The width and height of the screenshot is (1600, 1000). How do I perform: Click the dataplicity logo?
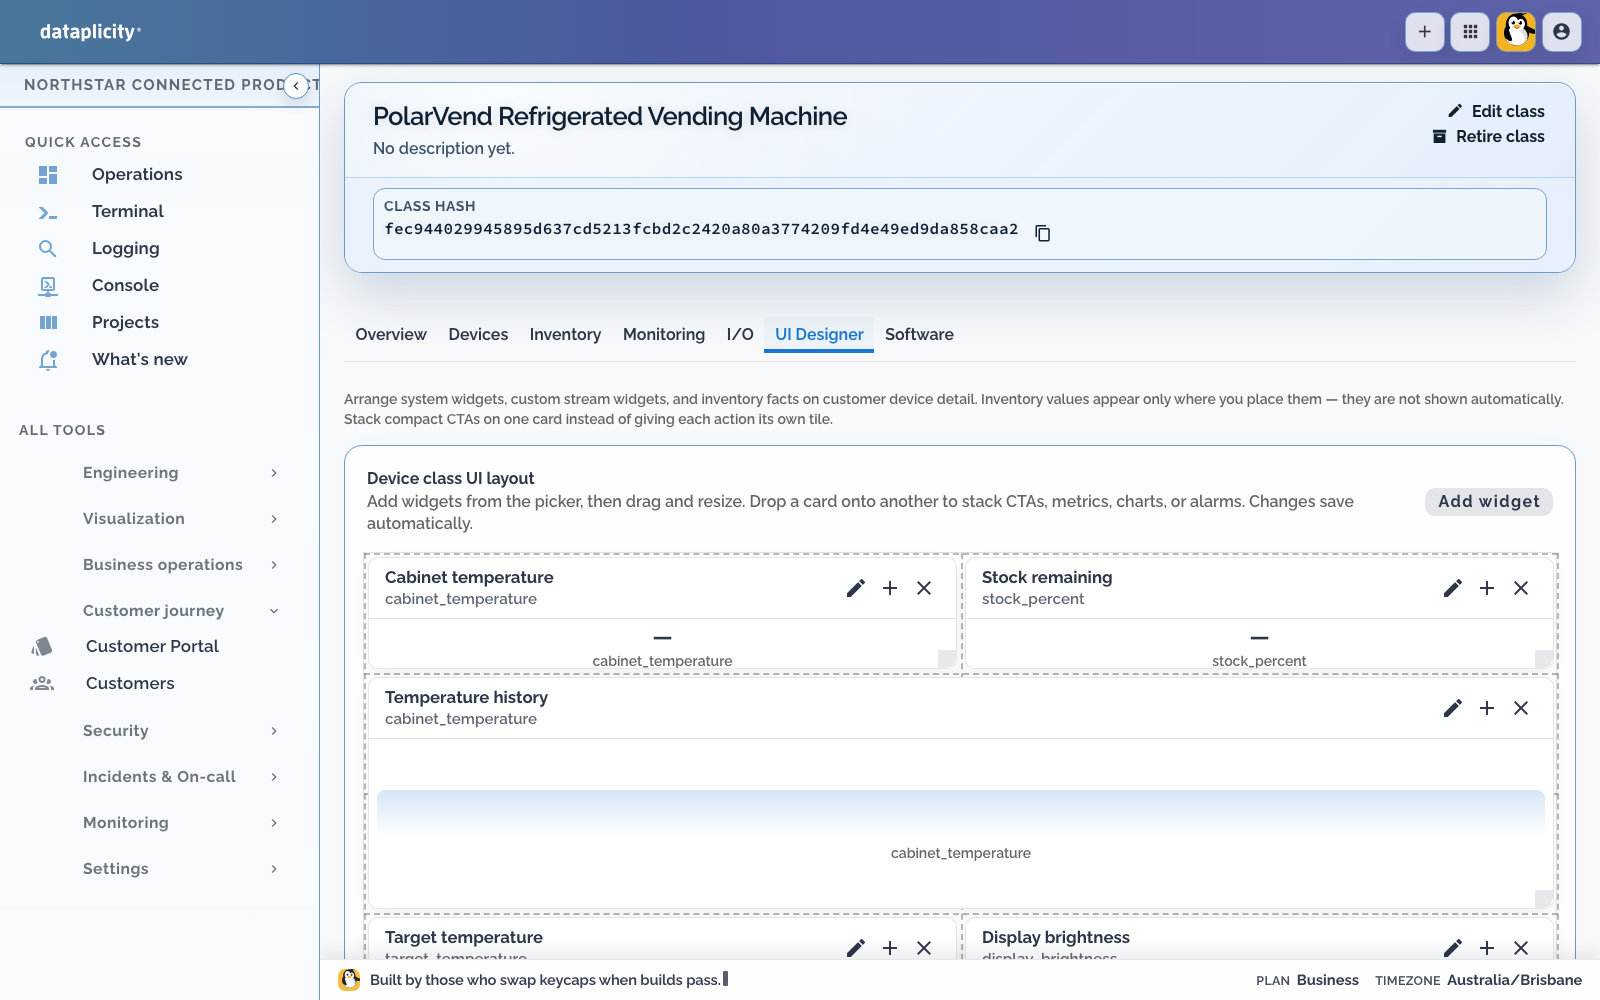[x=90, y=32]
